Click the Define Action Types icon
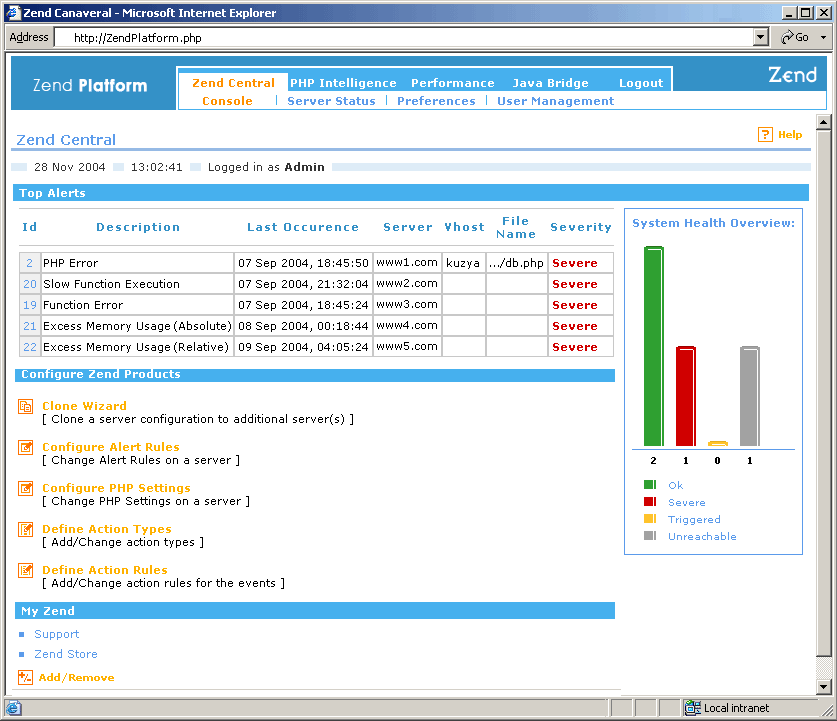837x721 pixels. pos(26,529)
